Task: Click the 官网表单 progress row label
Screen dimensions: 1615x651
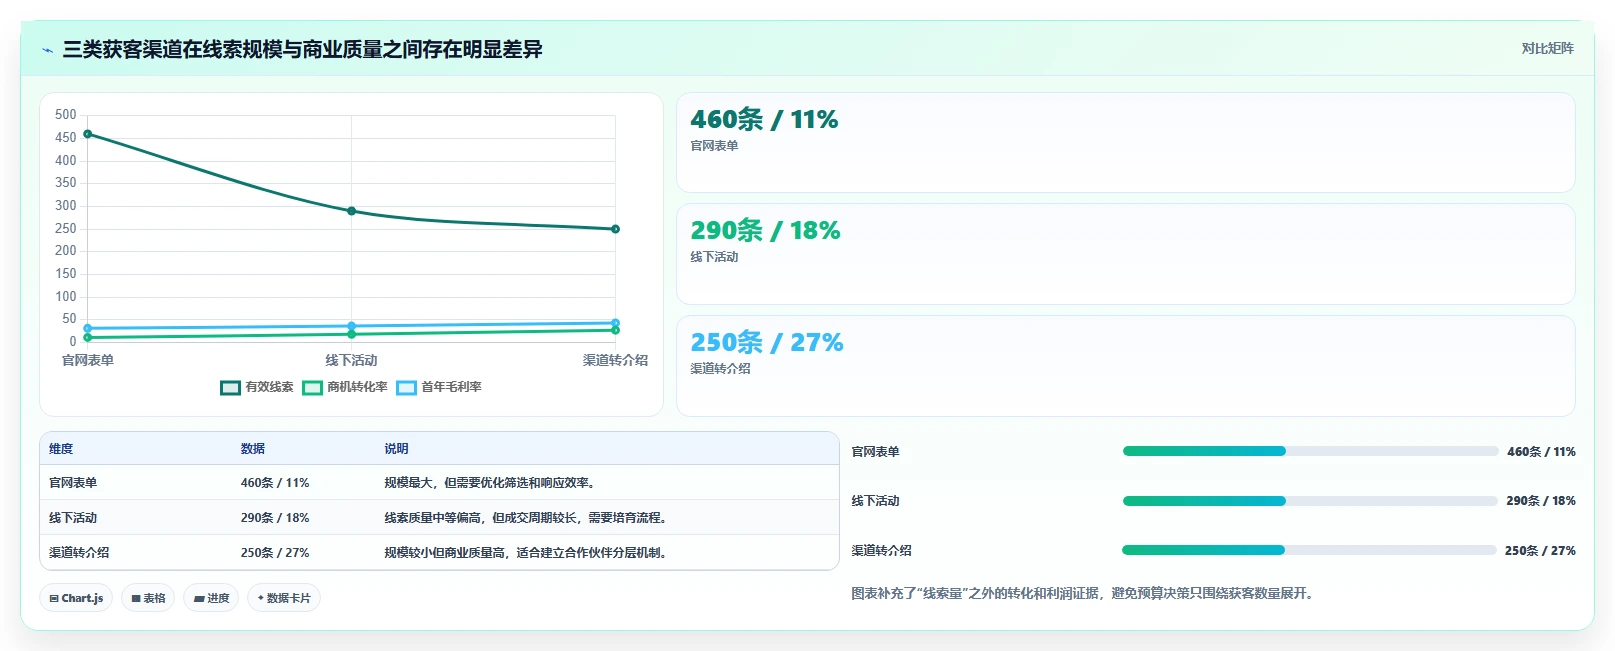Action: click(x=875, y=452)
